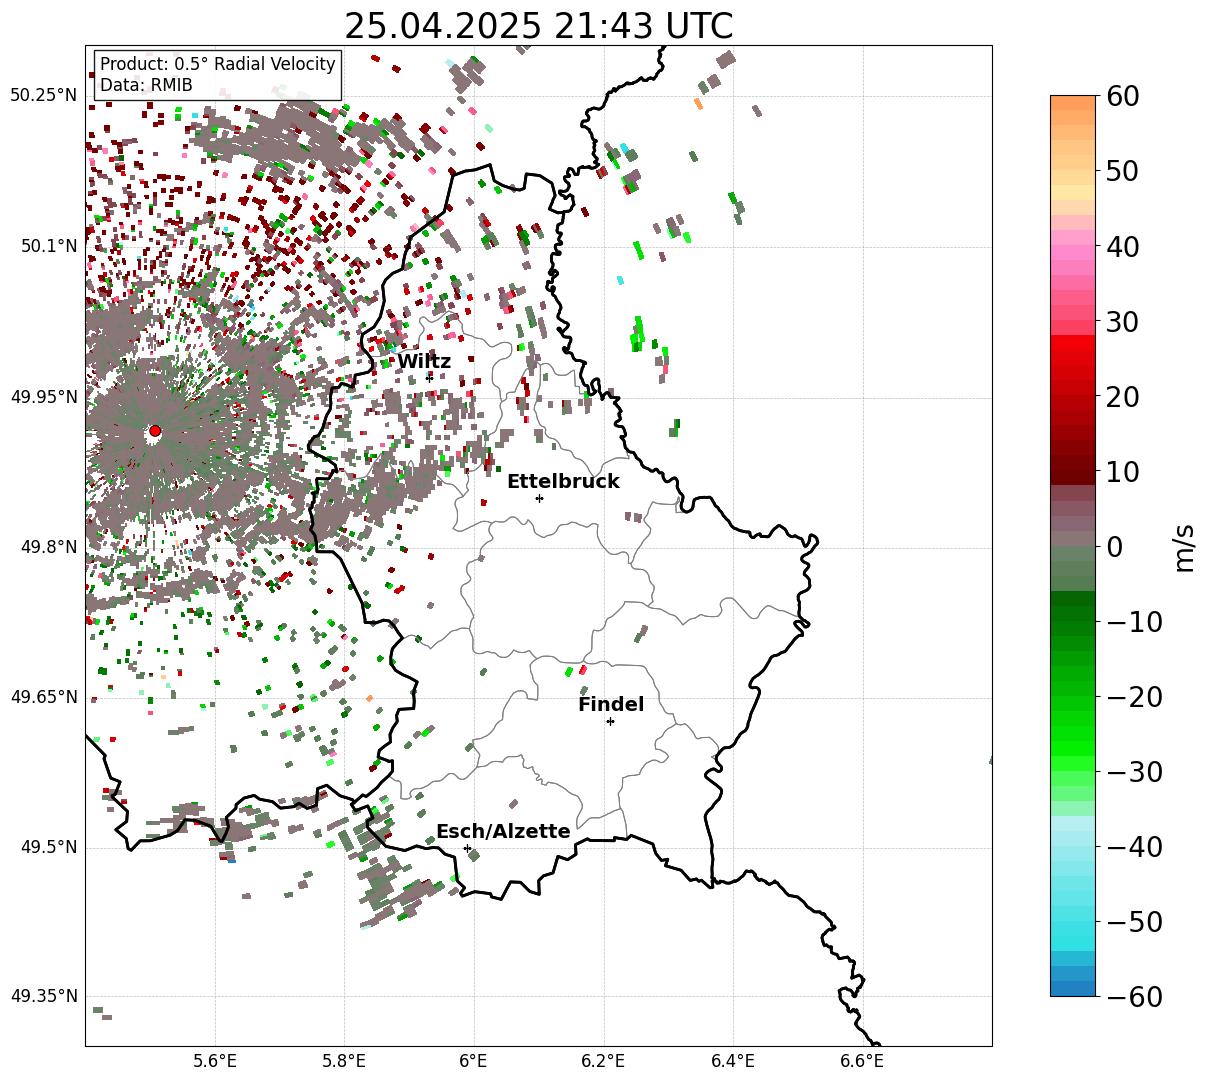
Task: Click the Findel location cross marker
Action: (x=610, y=721)
